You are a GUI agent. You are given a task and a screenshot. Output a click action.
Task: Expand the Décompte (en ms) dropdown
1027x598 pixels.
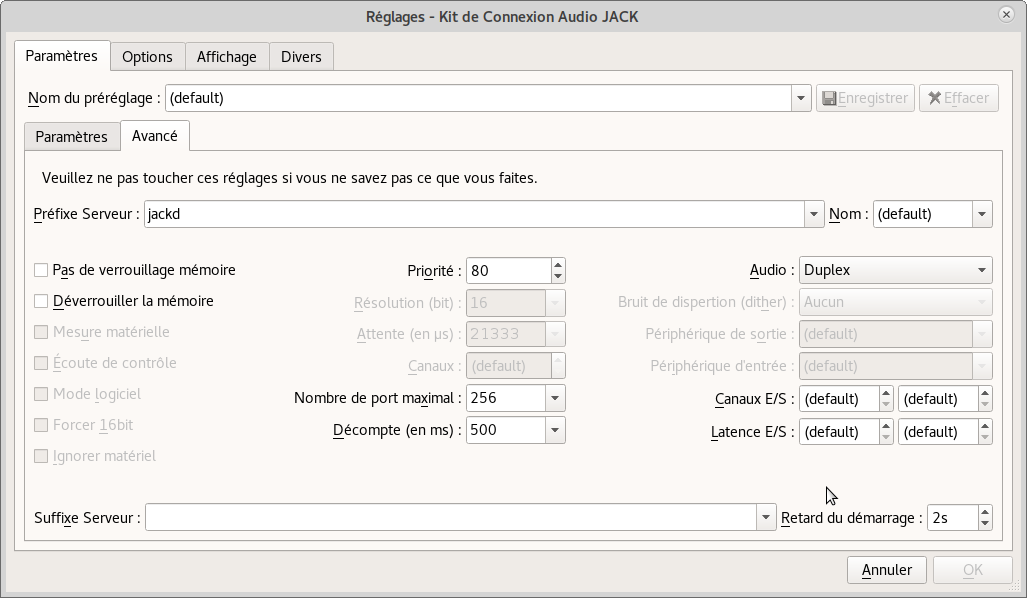pyautogui.click(x=555, y=430)
